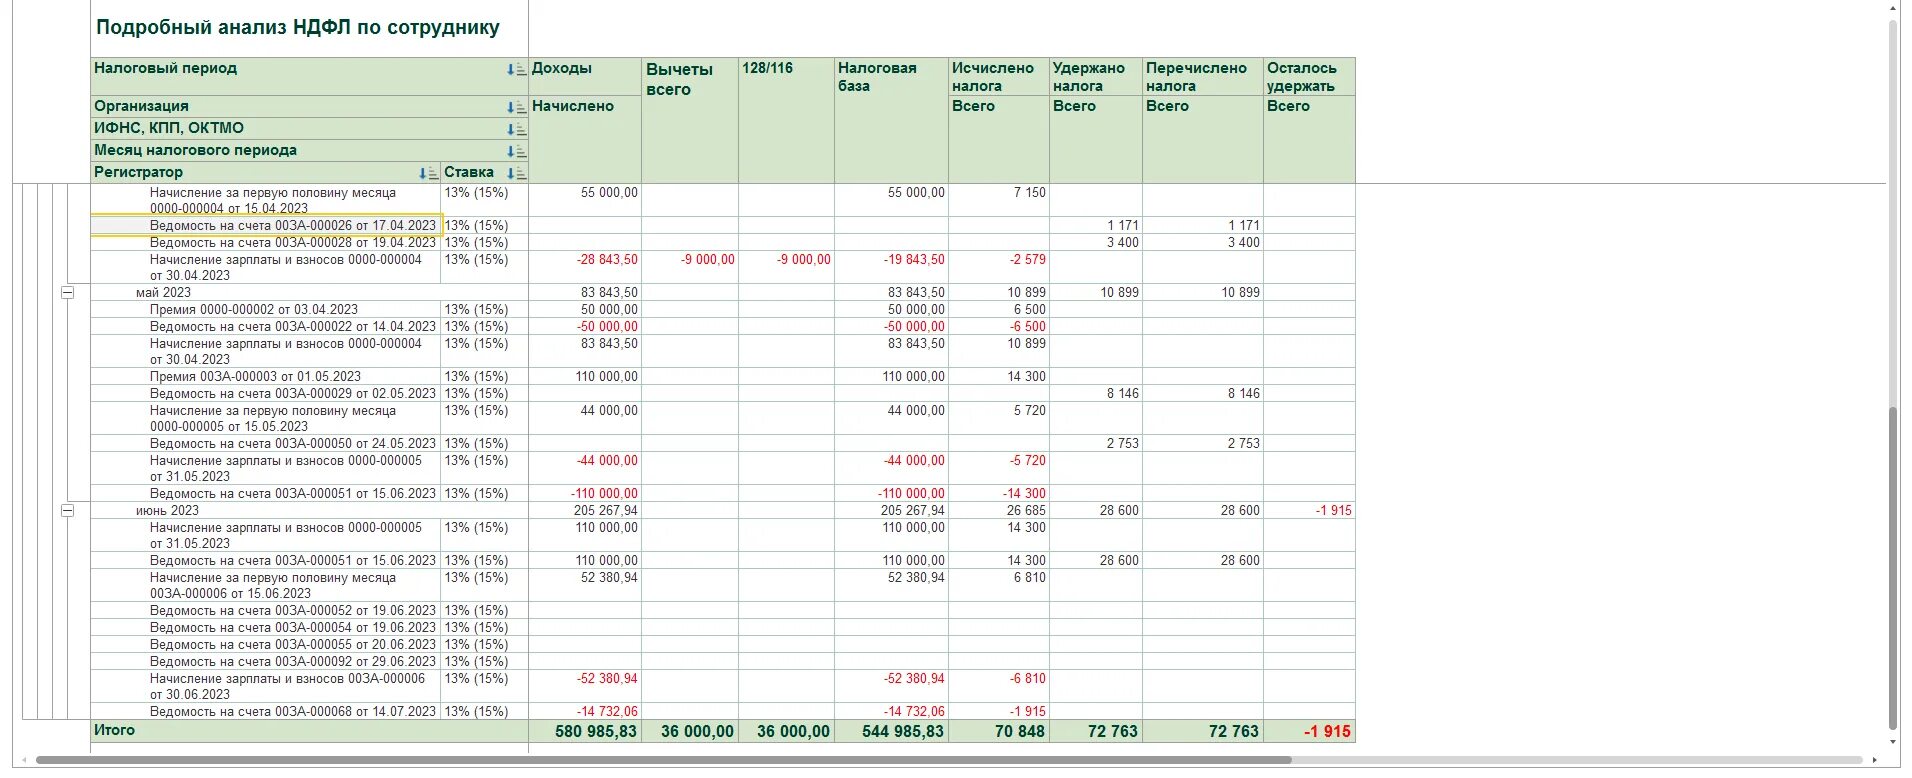Click sort icon beside Месяц налогового периода
The height and width of the screenshot is (778, 1912).
coord(516,152)
